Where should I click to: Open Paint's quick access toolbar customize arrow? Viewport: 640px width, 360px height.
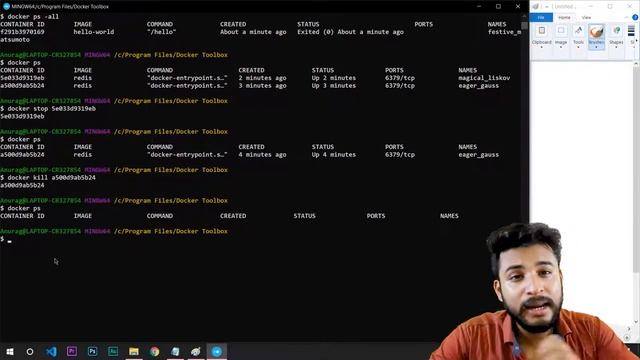tap(547, 7)
